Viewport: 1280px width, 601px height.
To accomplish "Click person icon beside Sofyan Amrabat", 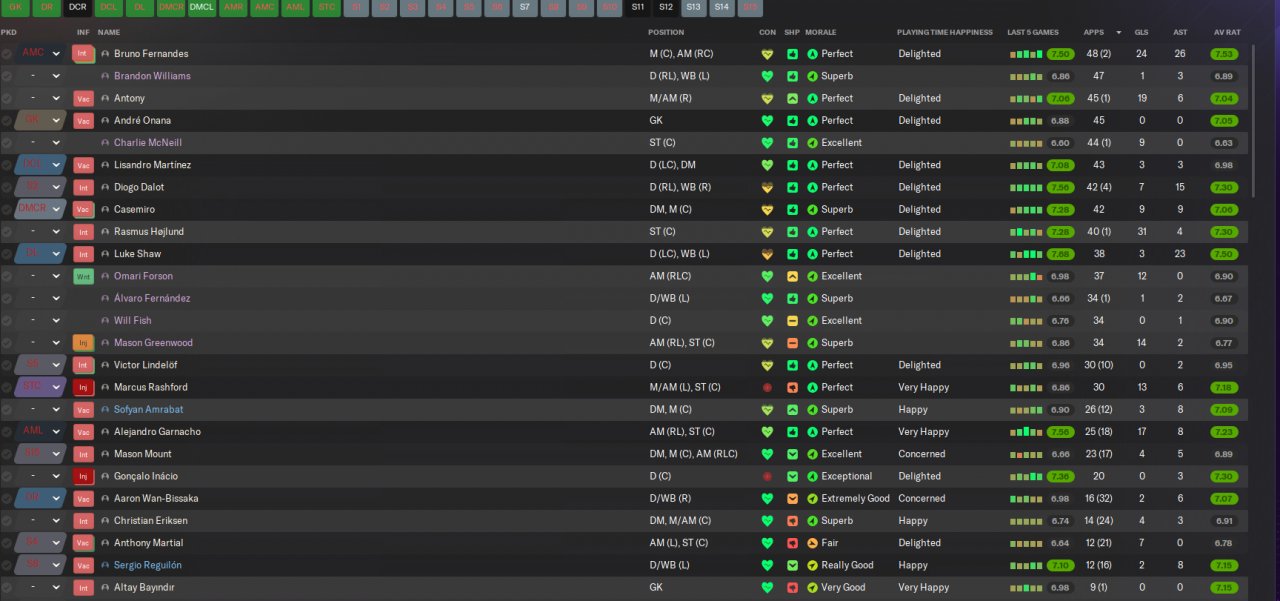I will 105,410.
